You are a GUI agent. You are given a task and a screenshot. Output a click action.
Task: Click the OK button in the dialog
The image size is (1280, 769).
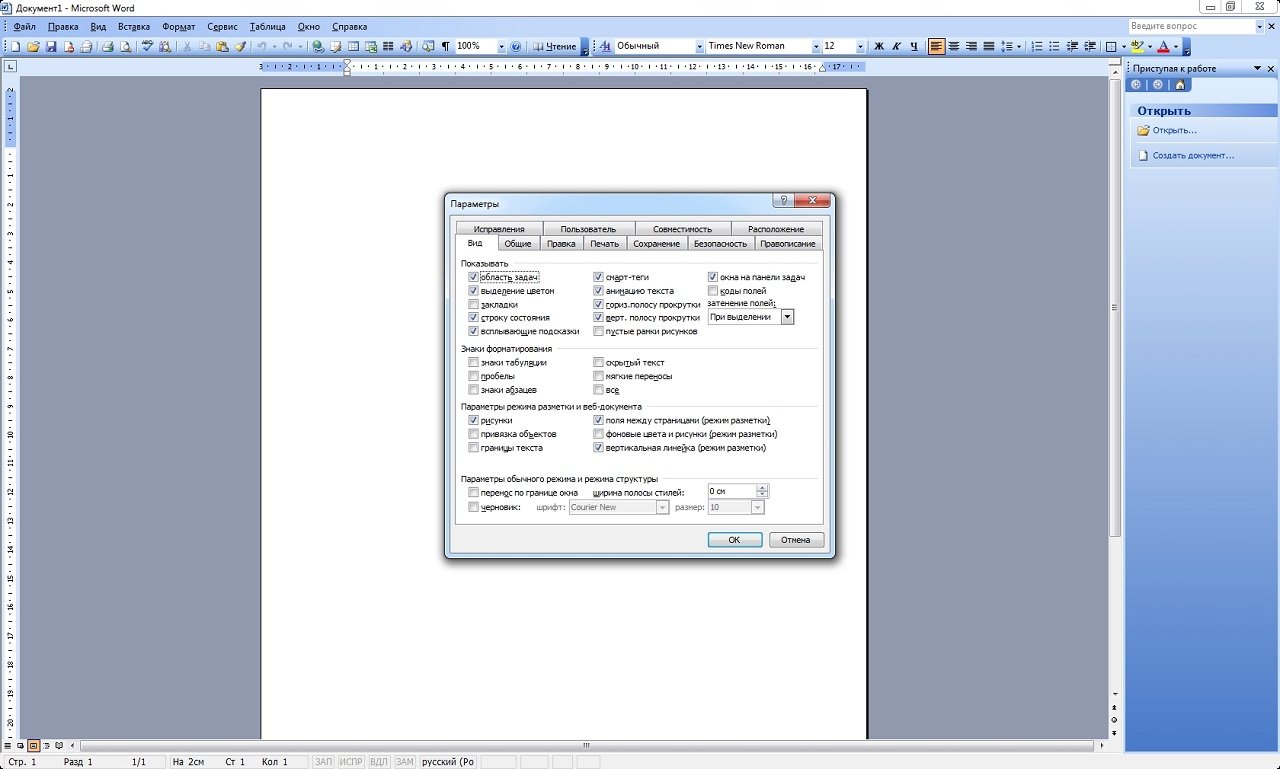pos(734,540)
